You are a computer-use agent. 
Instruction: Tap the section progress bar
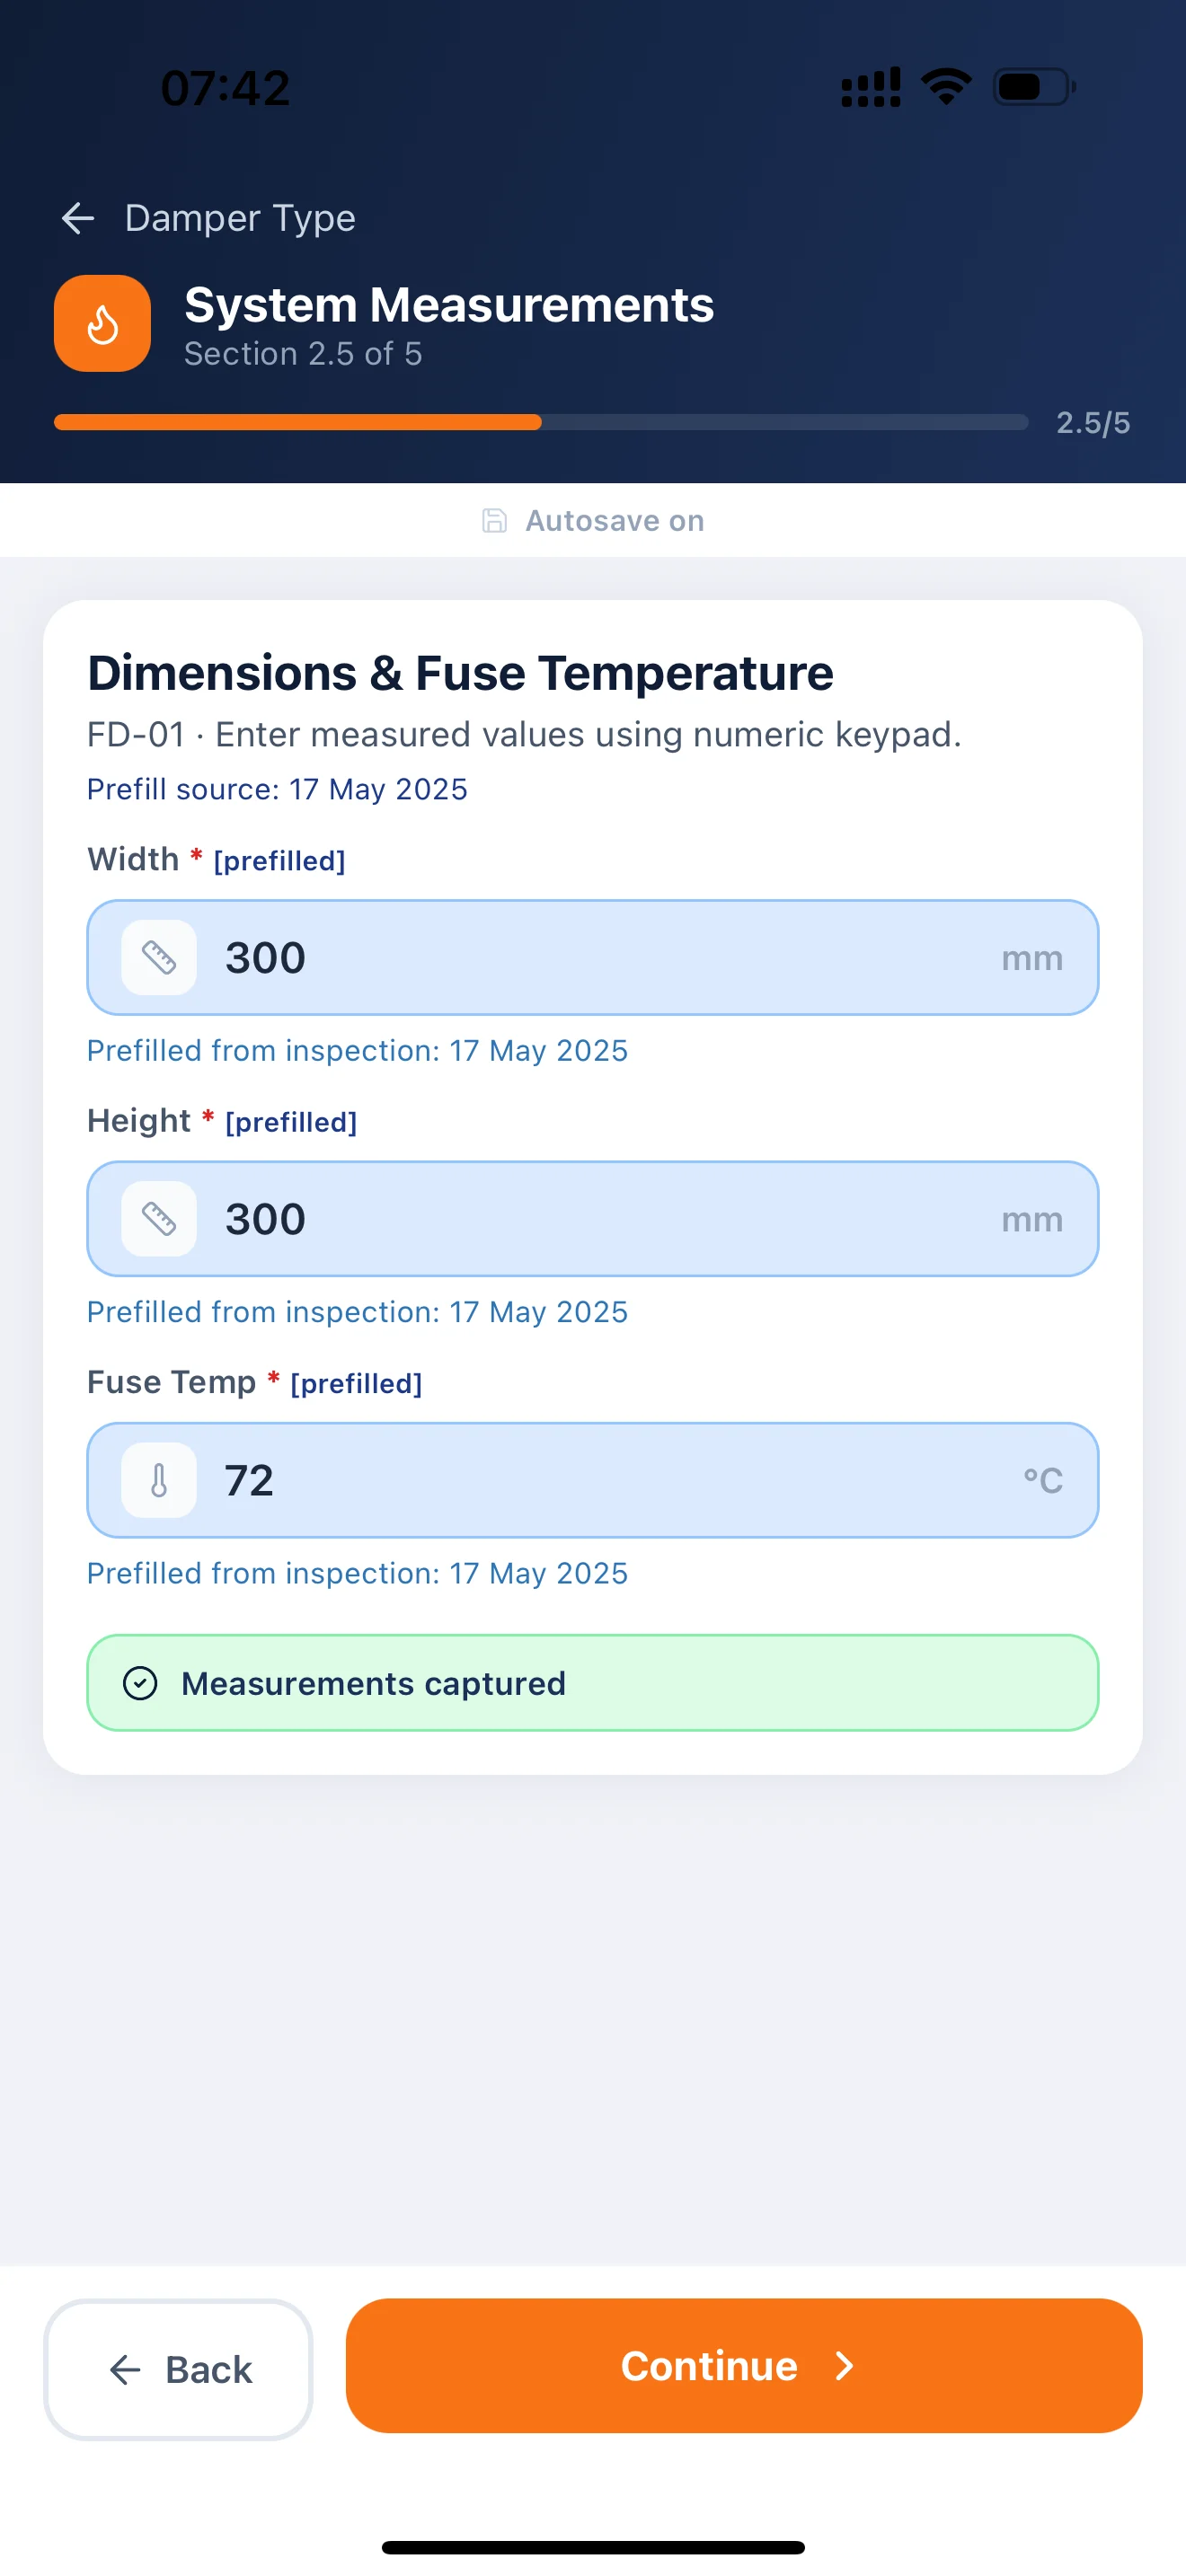[540, 422]
